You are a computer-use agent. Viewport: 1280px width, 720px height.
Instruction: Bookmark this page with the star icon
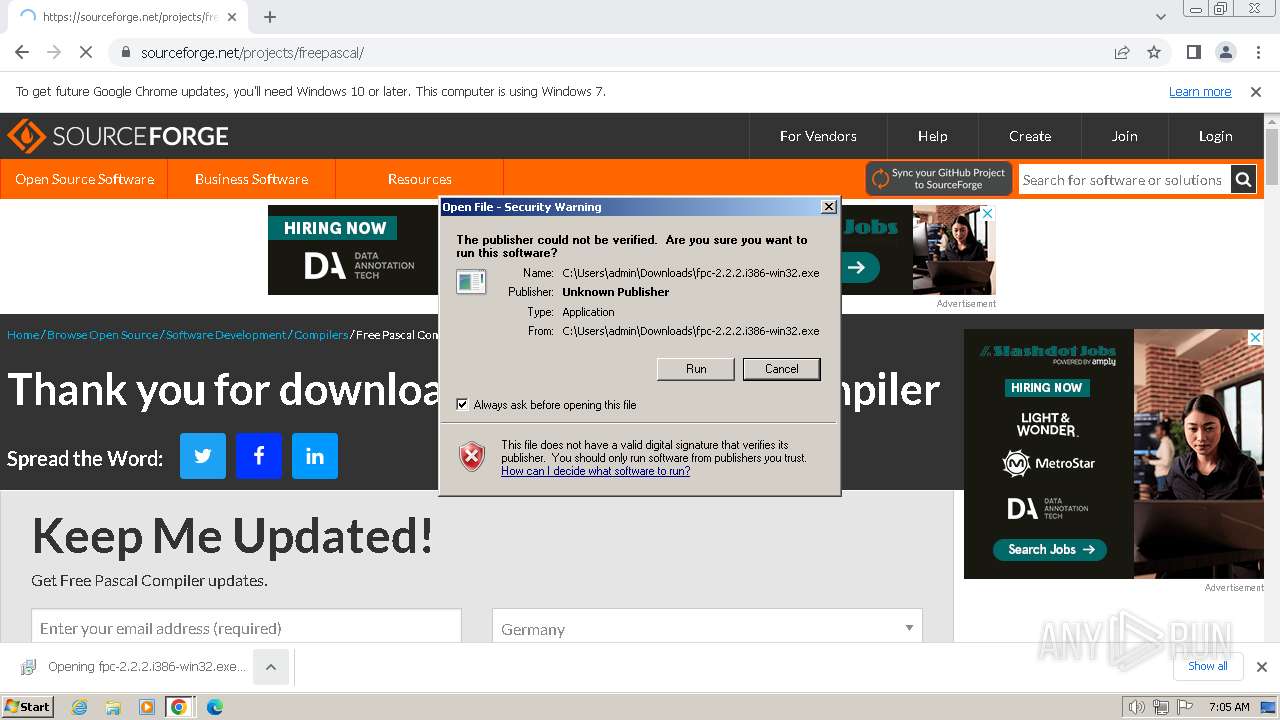[1154, 52]
